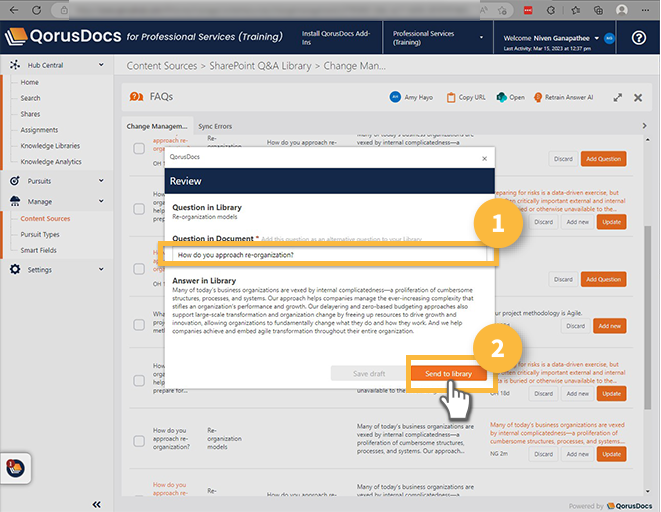Collapse Hub Central section chevron
Image resolution: width=661 pixels, height=512 pixels.
101,64
